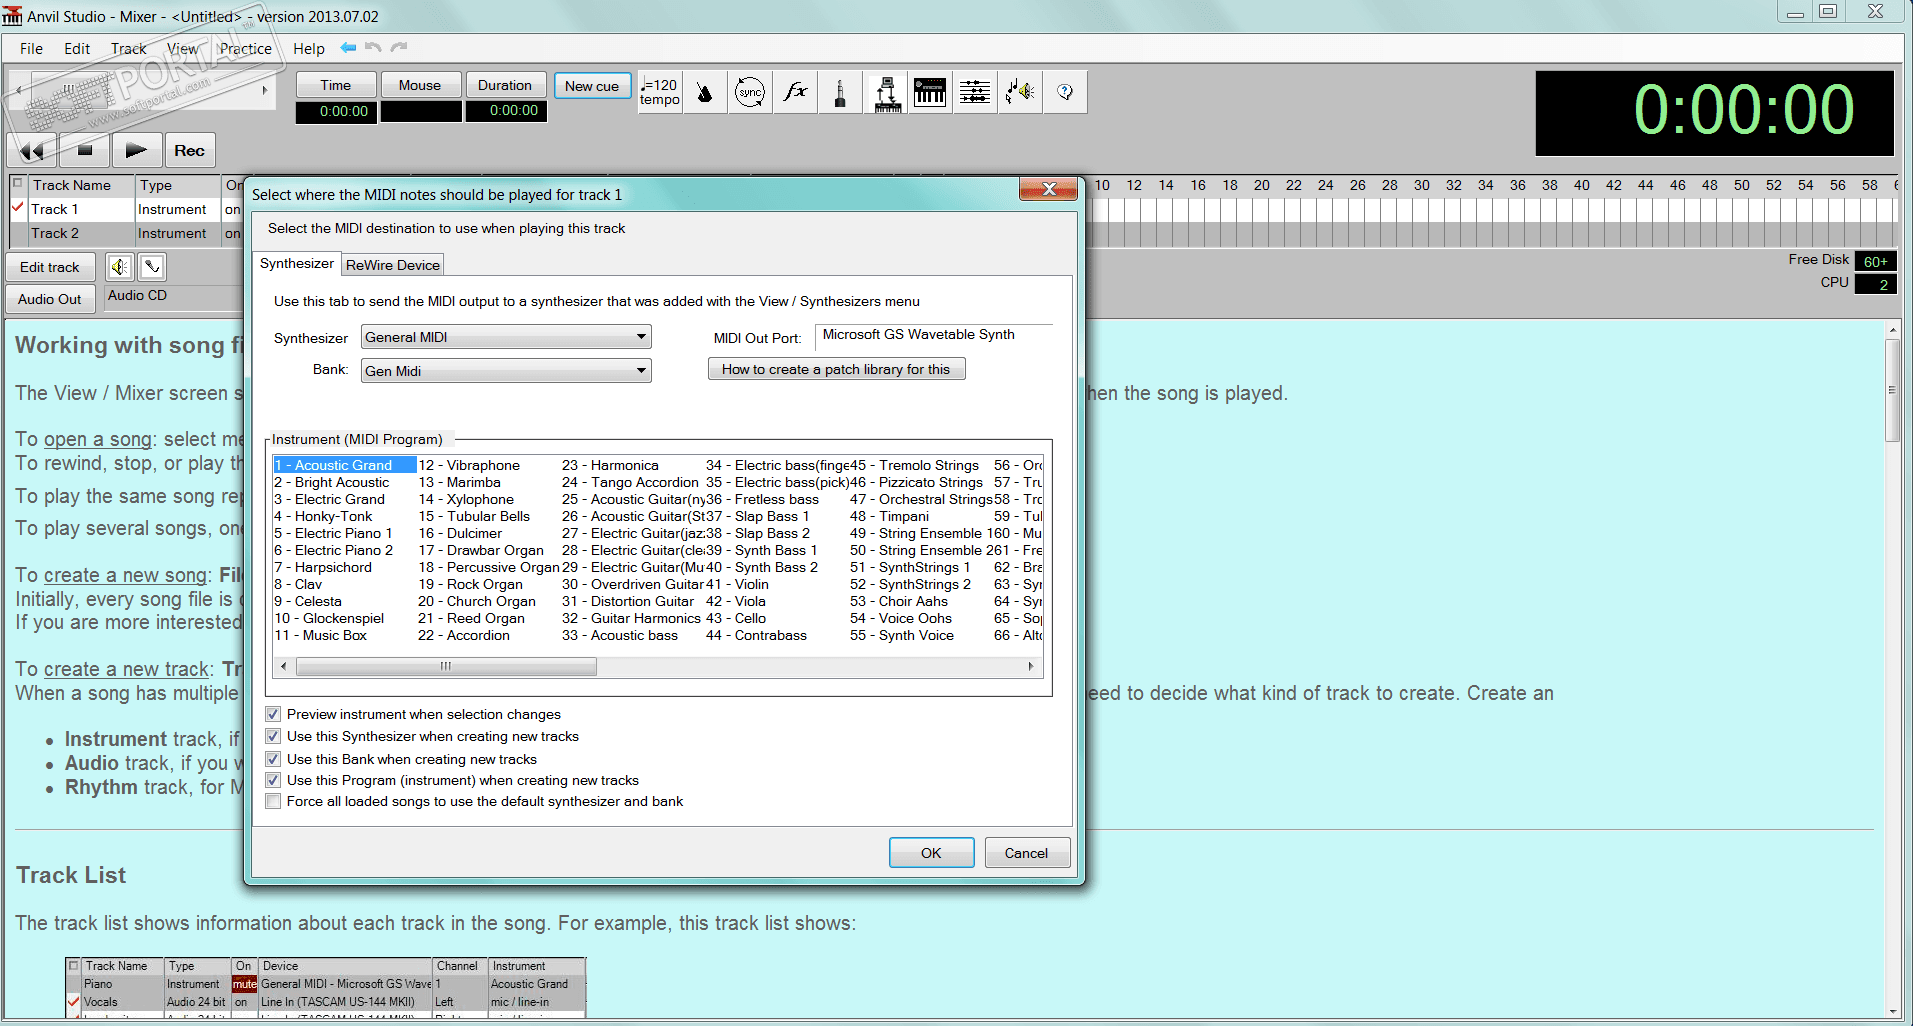Click the help pane vertical scrollbar thumb
1913x1026 pixels.
coord(1892,390)
